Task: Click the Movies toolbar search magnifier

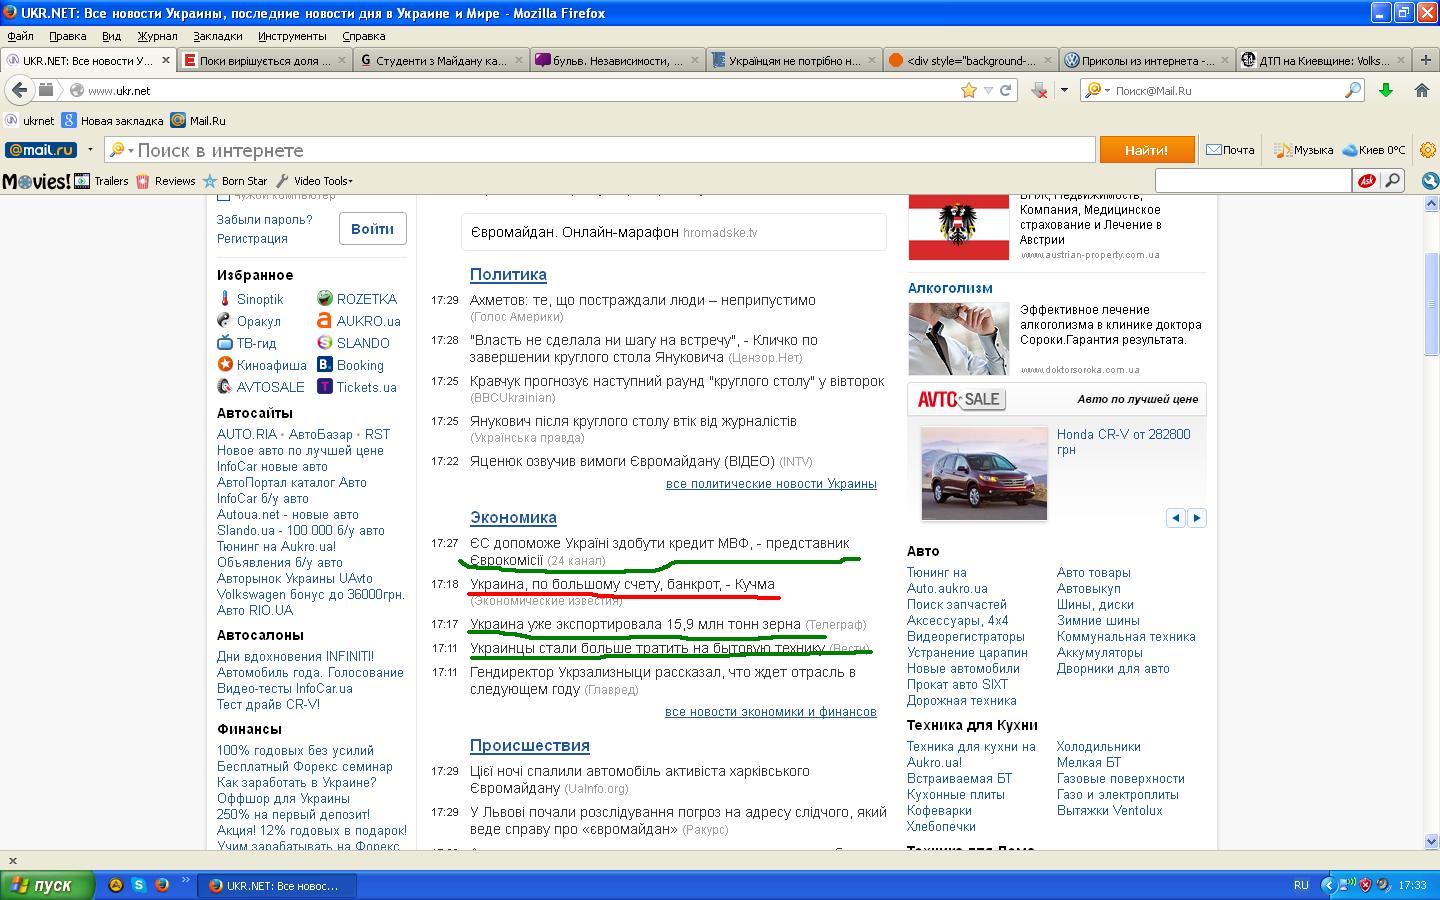Action: (x=1392, y=181)
